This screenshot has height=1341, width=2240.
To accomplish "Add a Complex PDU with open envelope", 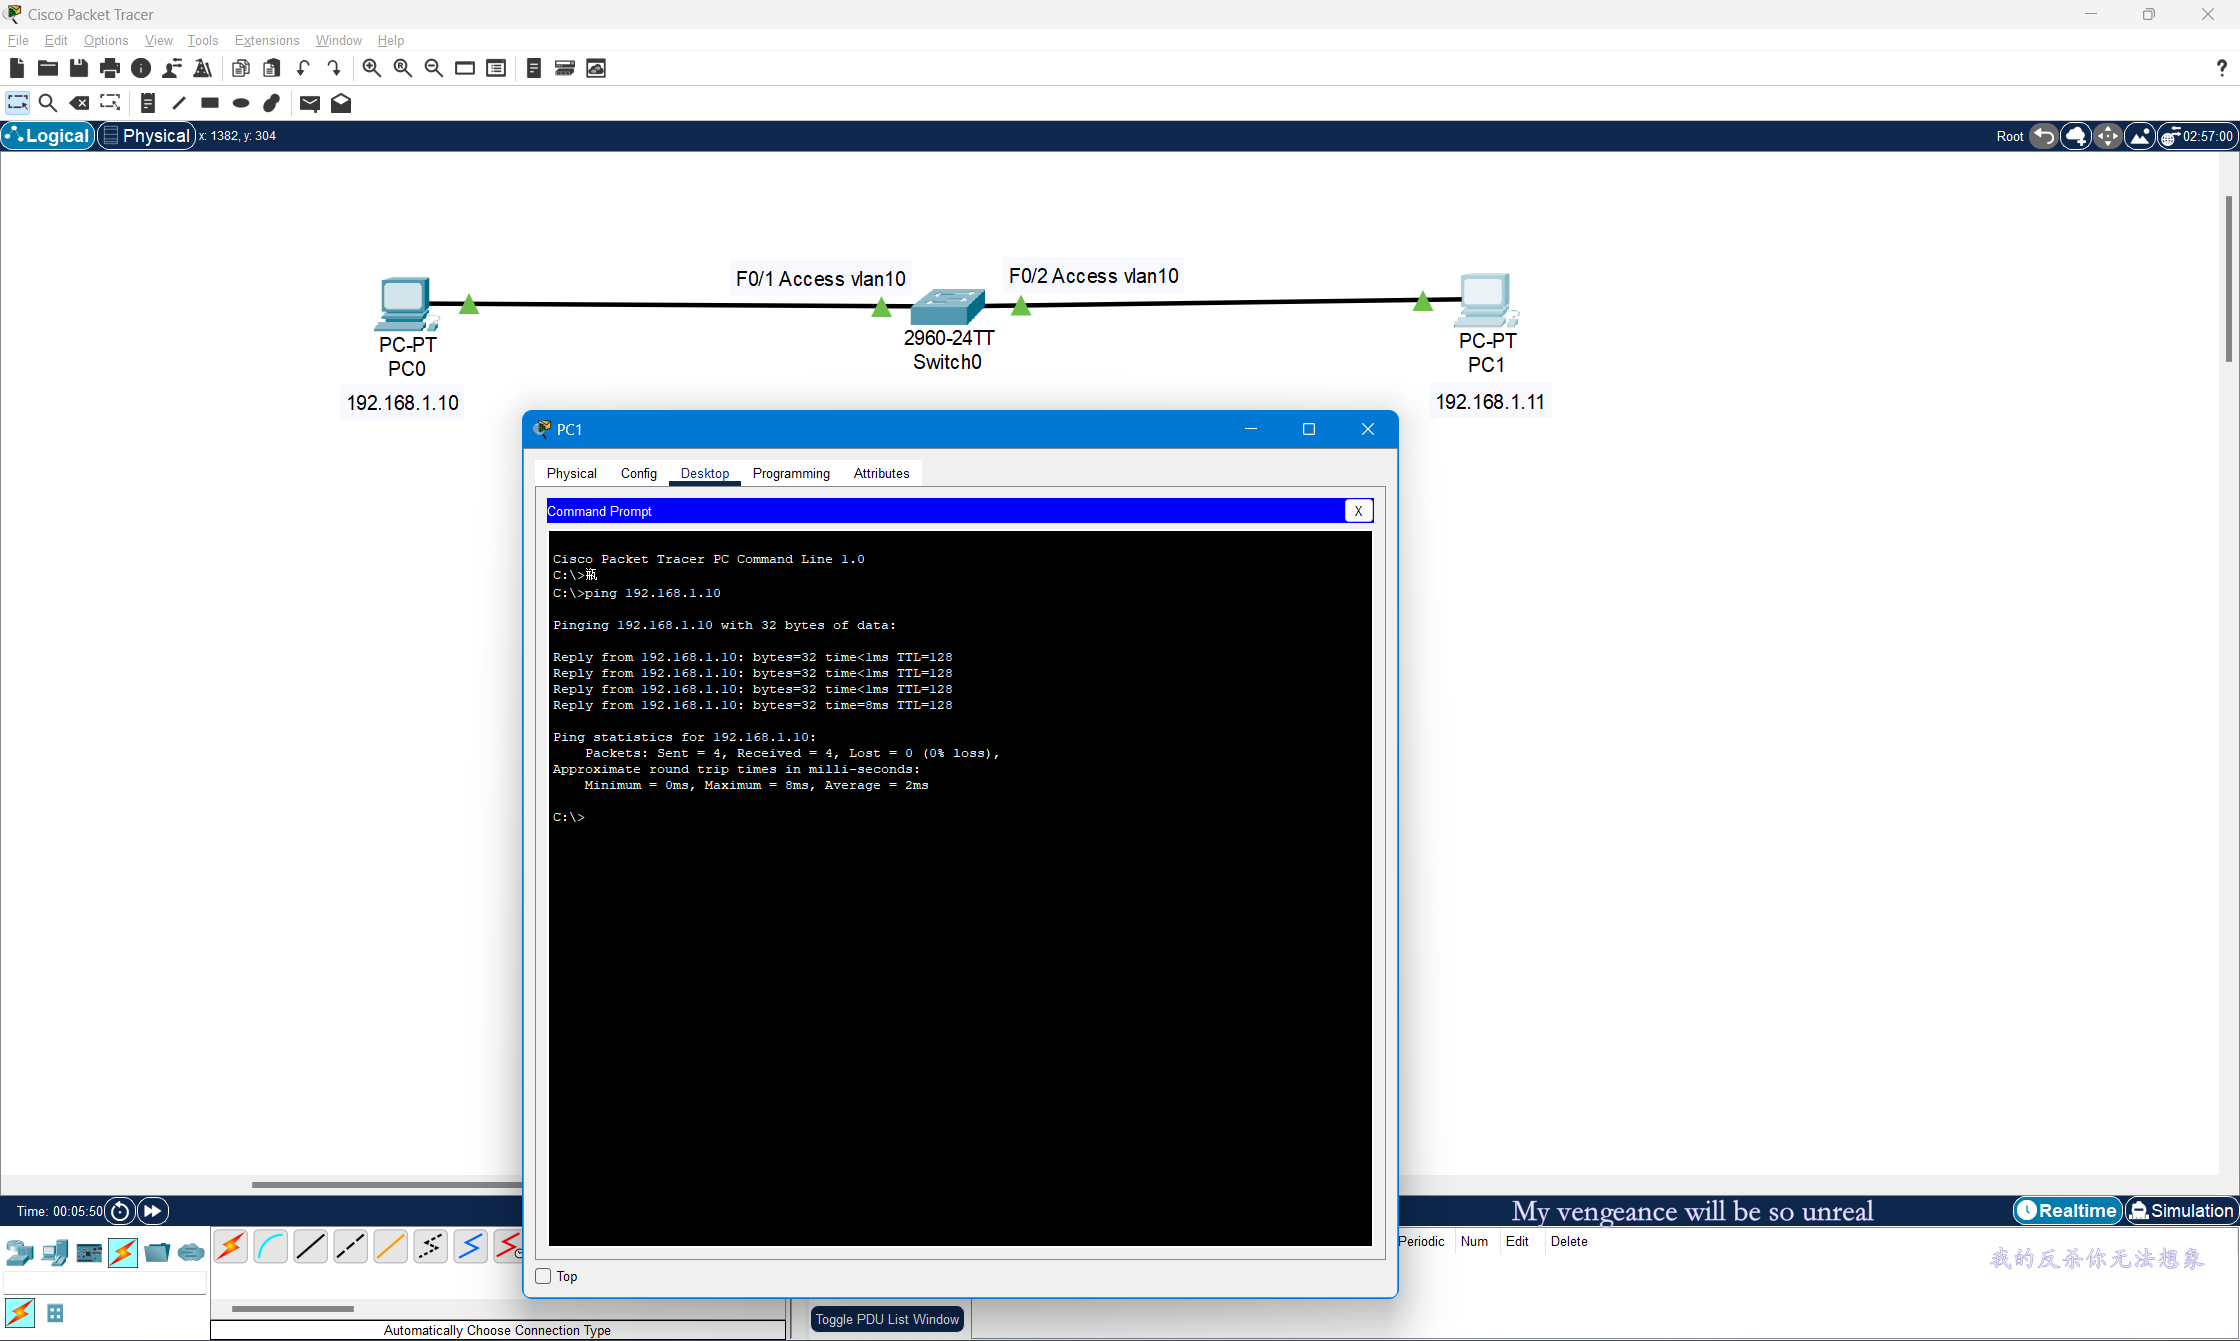I will coord(341,103).
